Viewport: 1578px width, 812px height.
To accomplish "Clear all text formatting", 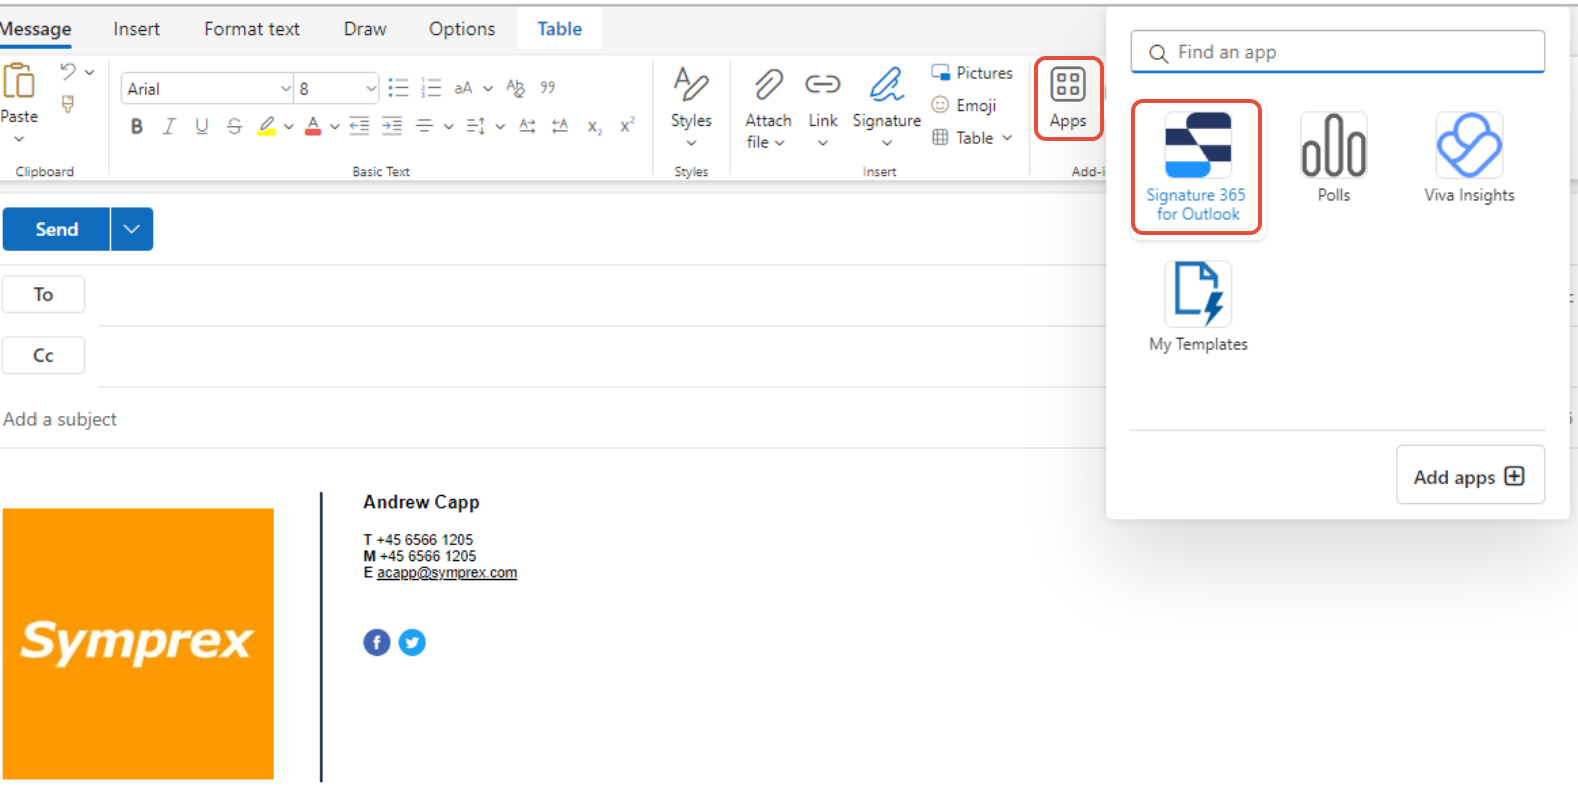I will [515, 88].
